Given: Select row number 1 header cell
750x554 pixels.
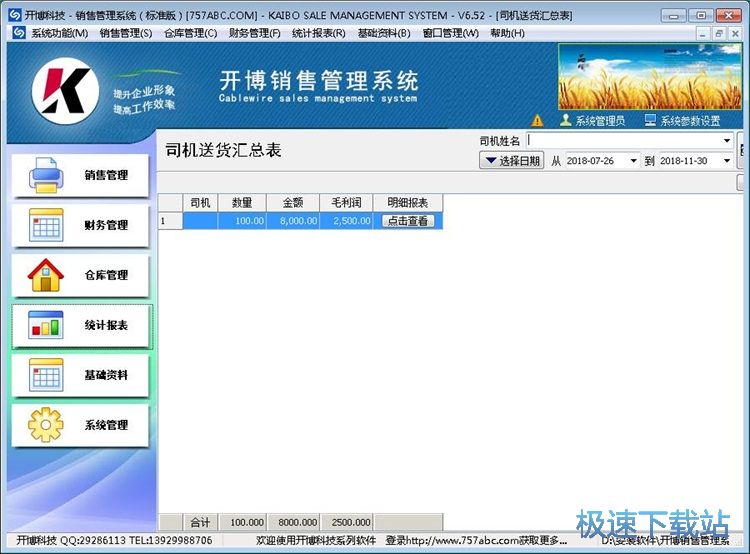Looking at the screenshot, I should point(170,221).
